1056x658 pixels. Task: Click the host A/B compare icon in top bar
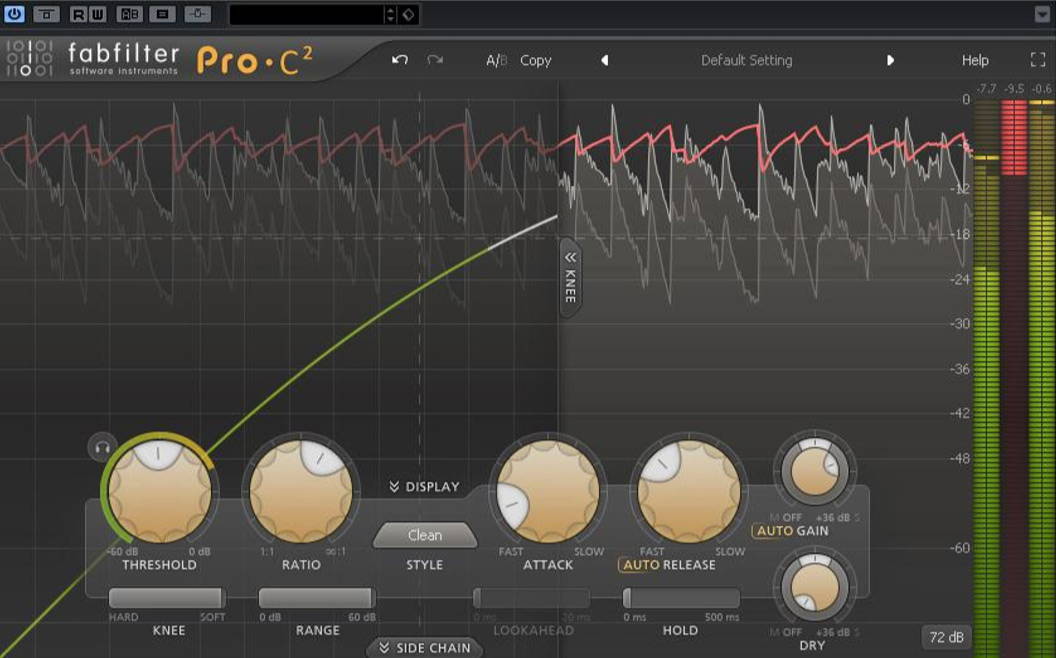129,14
